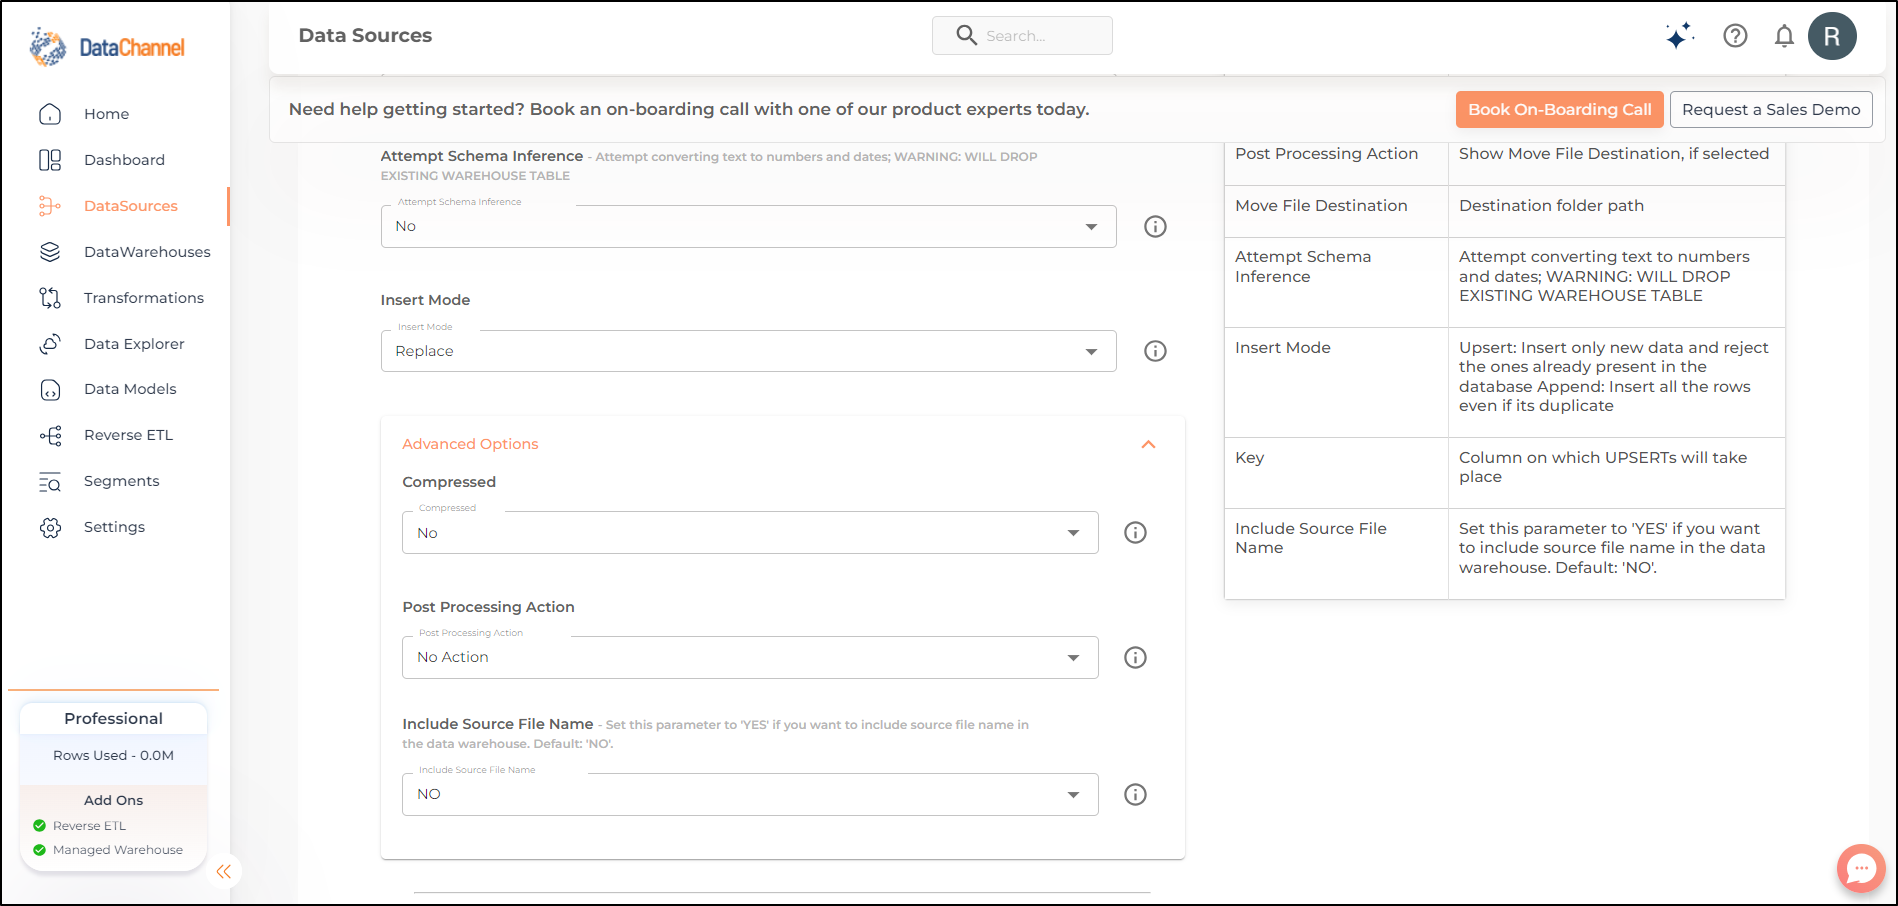Screen dimensions: 1898x906
Task: Open notifications bell icon
Action: pos(1784,36)
